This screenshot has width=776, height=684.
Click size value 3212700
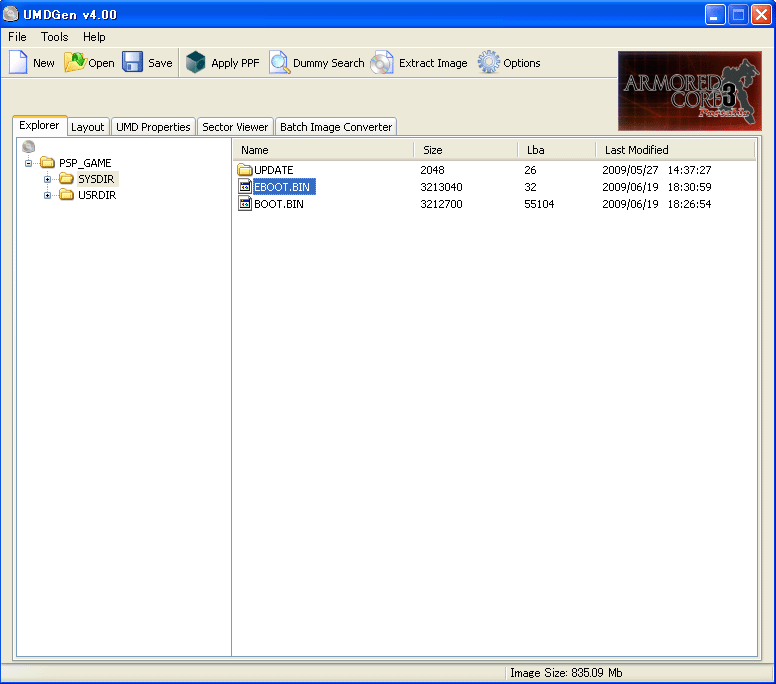tap(441, 203)
